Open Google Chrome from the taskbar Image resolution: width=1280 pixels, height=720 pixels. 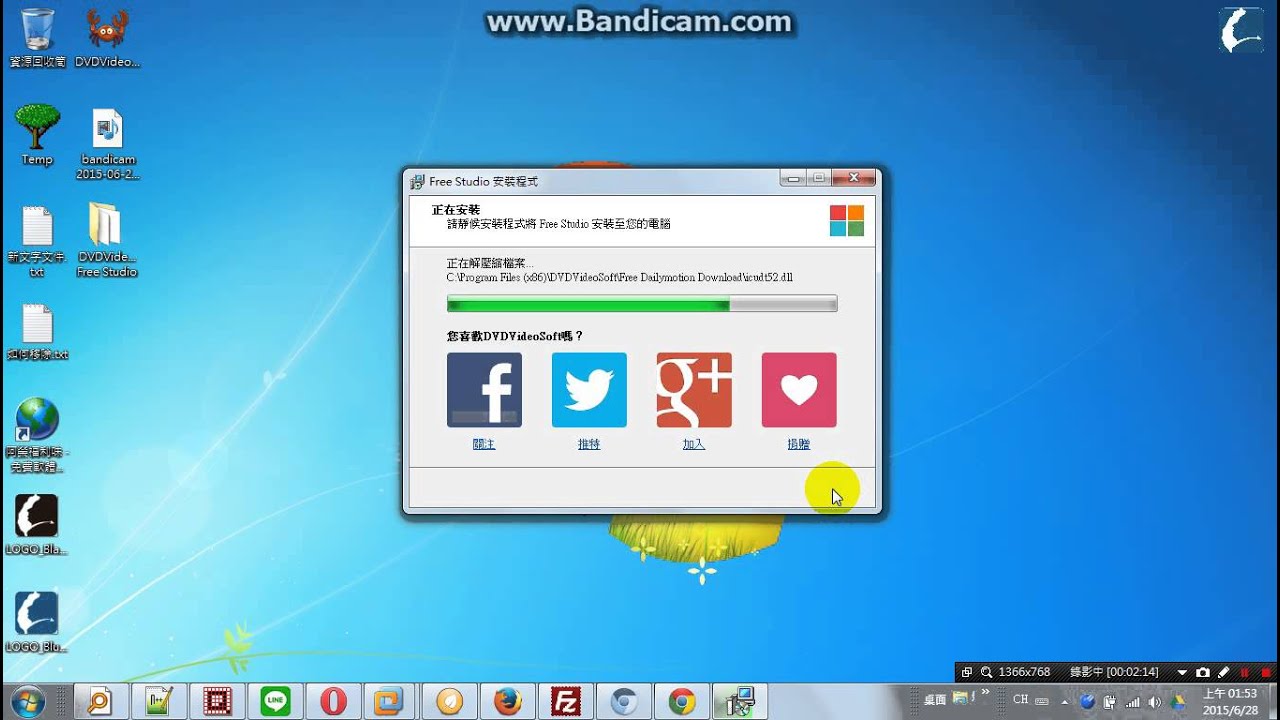682,701
